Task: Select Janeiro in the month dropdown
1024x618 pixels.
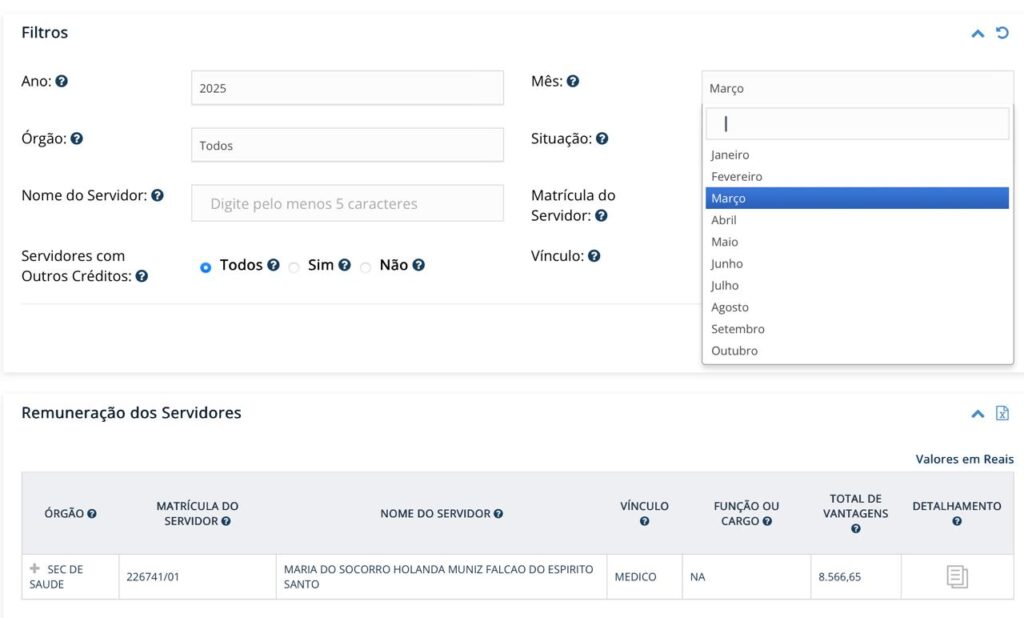Action: point(730,155)
